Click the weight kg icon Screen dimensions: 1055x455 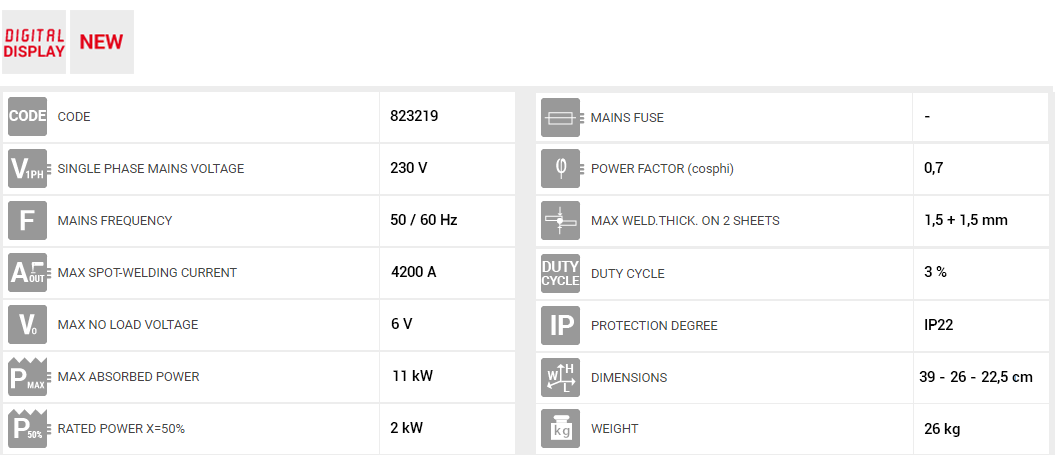click(561, 429)
